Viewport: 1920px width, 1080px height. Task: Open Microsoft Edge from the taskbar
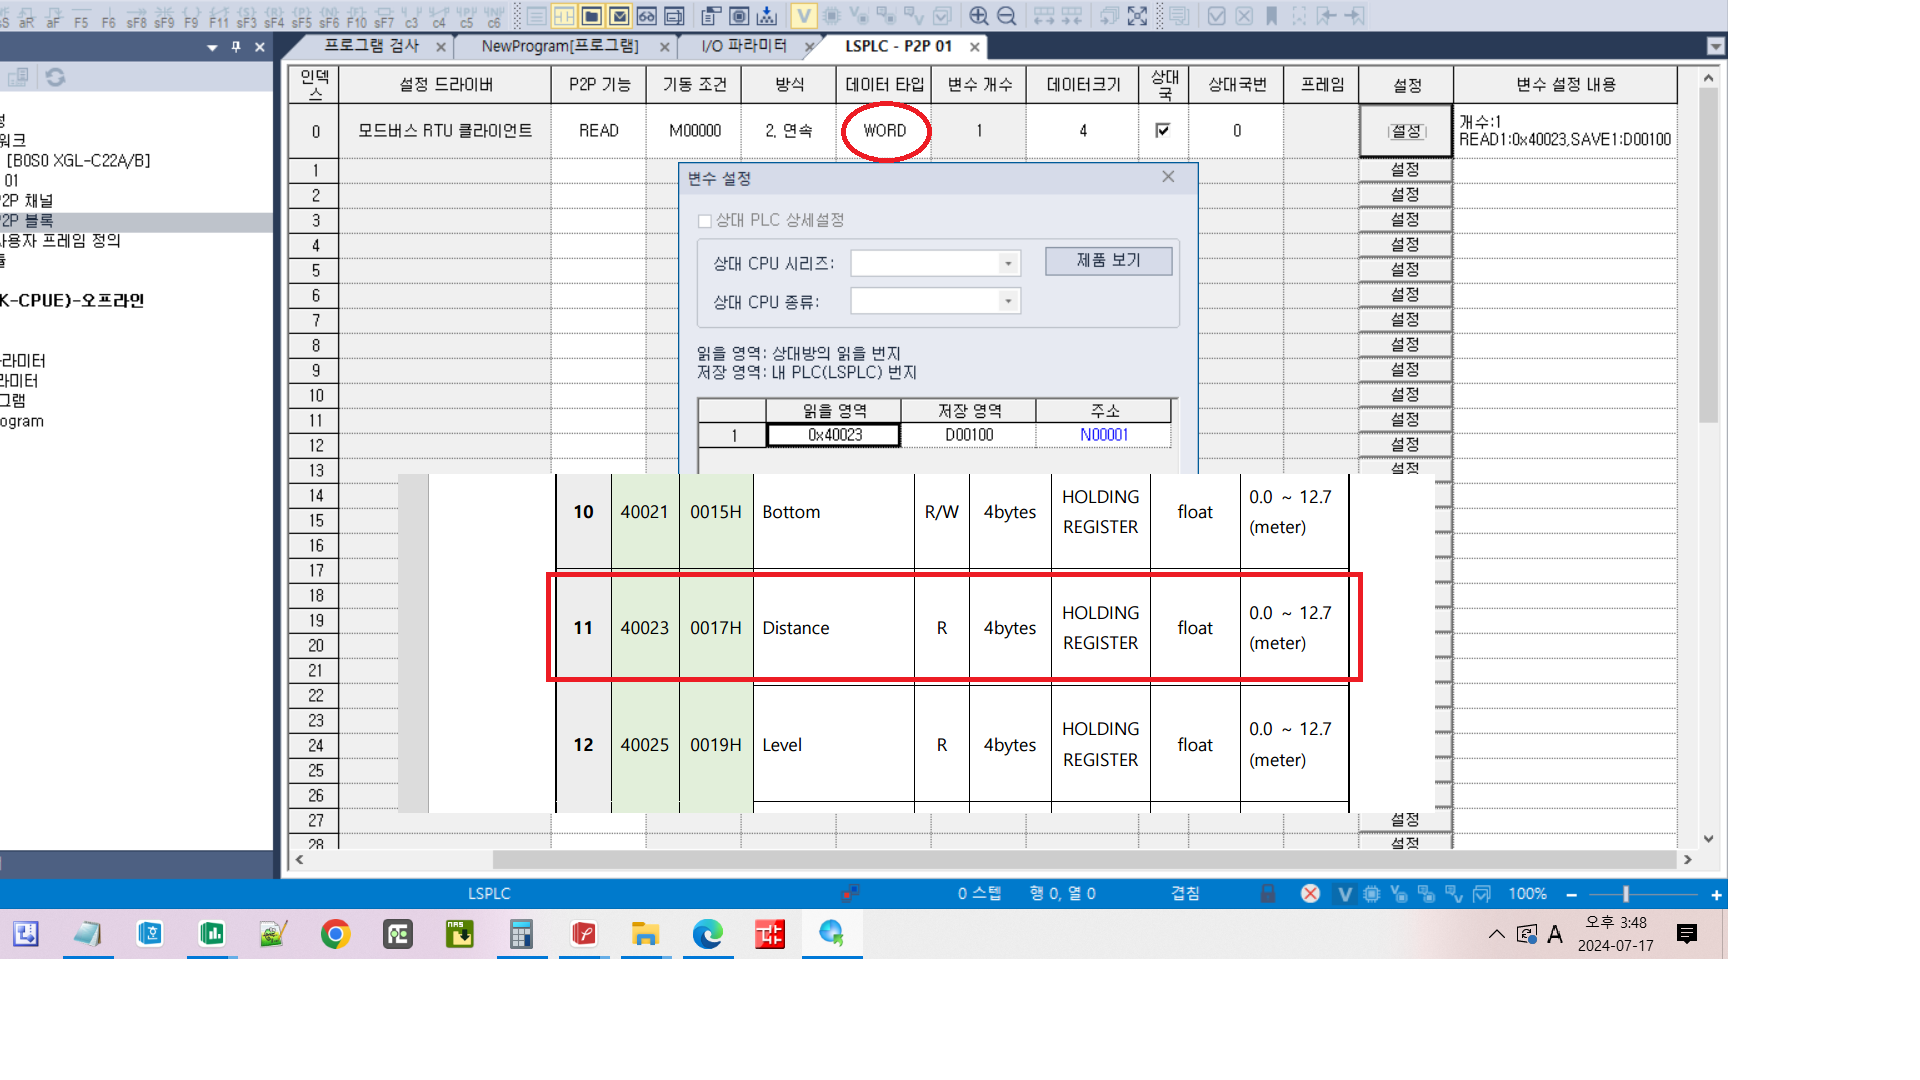[x=708, y=934]
